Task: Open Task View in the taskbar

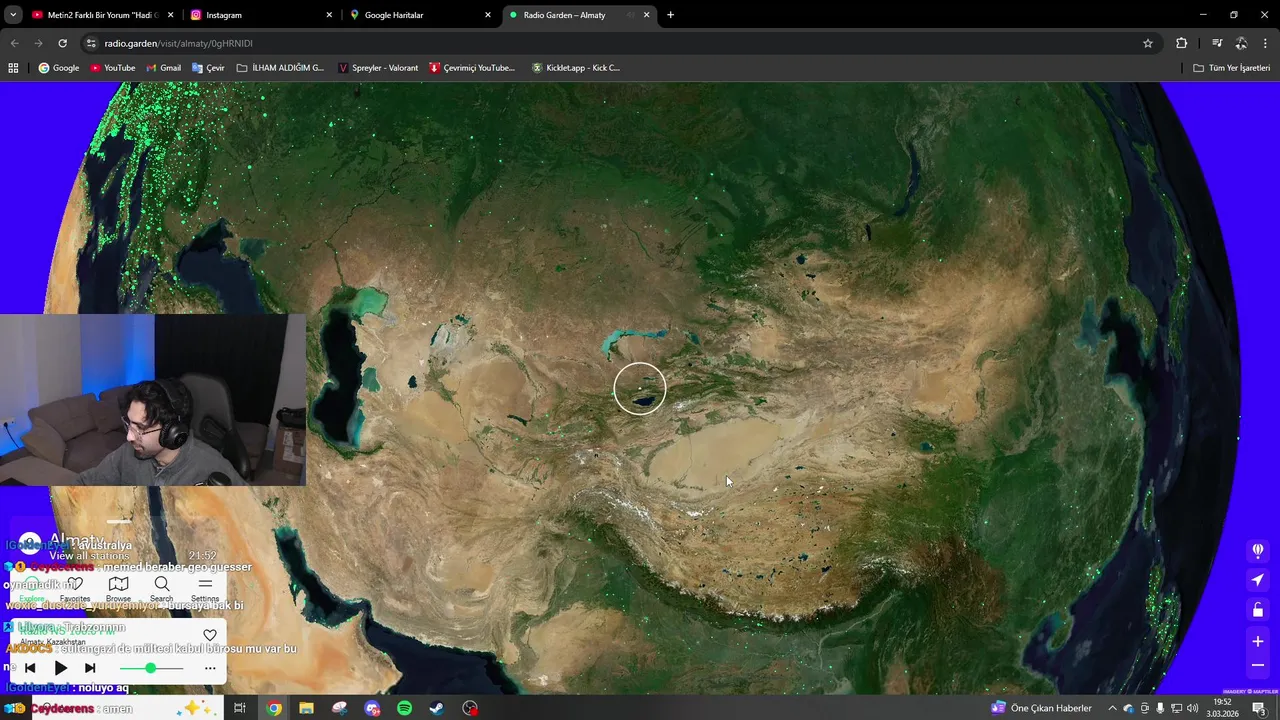Action: point(240,708)
